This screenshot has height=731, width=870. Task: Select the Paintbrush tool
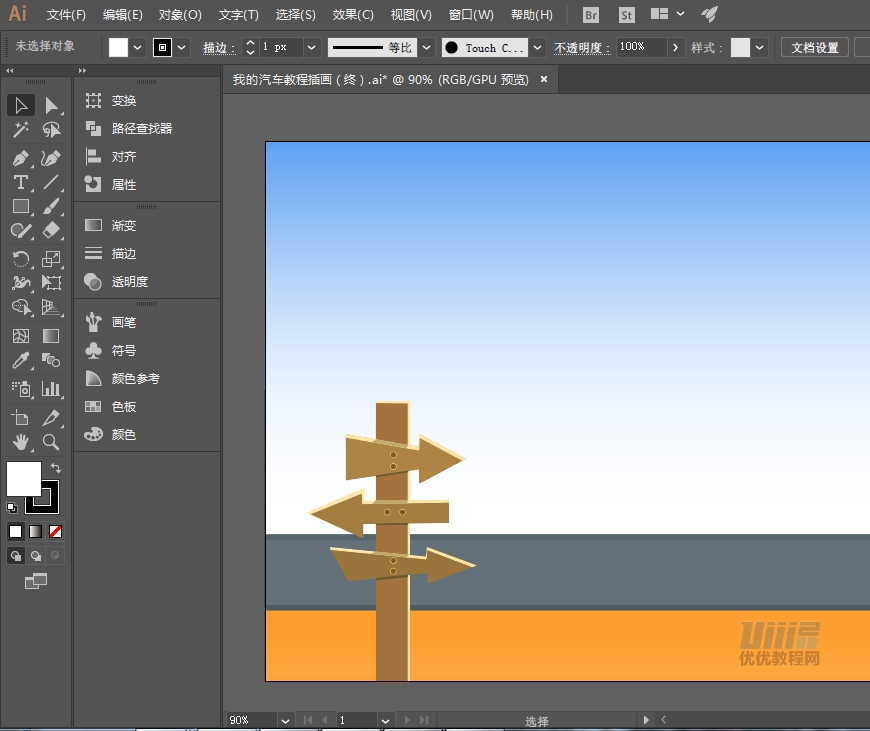(x=51, y=206)
